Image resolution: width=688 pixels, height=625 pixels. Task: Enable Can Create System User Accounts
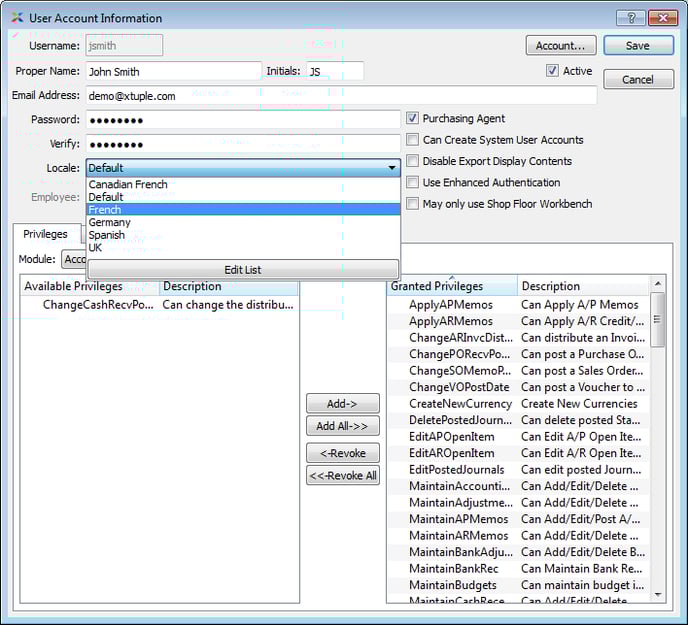[x=412, y=140]
